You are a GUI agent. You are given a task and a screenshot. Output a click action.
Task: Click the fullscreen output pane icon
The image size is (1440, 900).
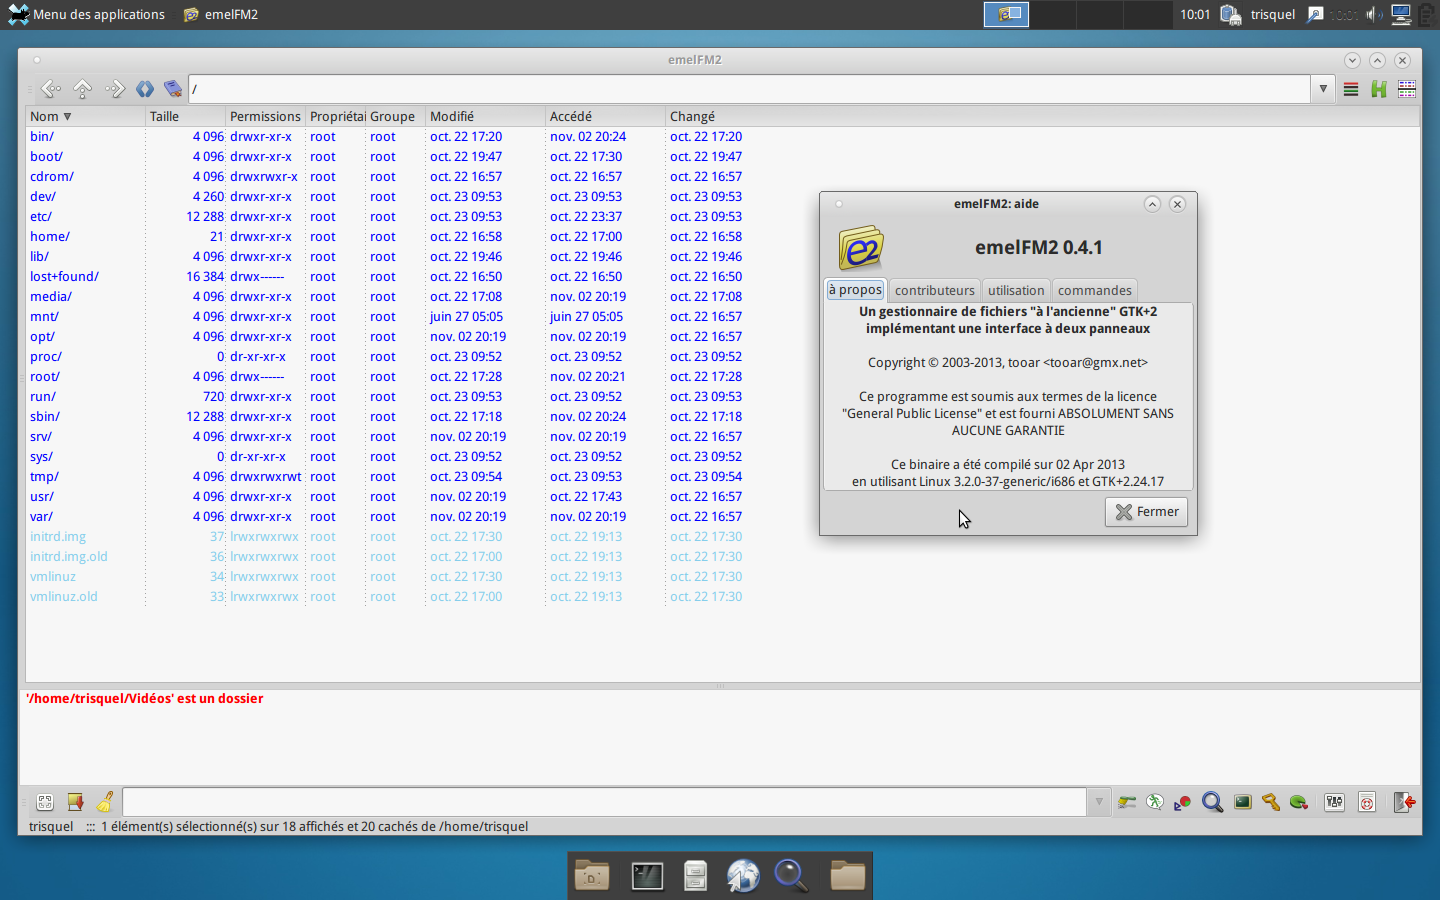coord(45,802)
